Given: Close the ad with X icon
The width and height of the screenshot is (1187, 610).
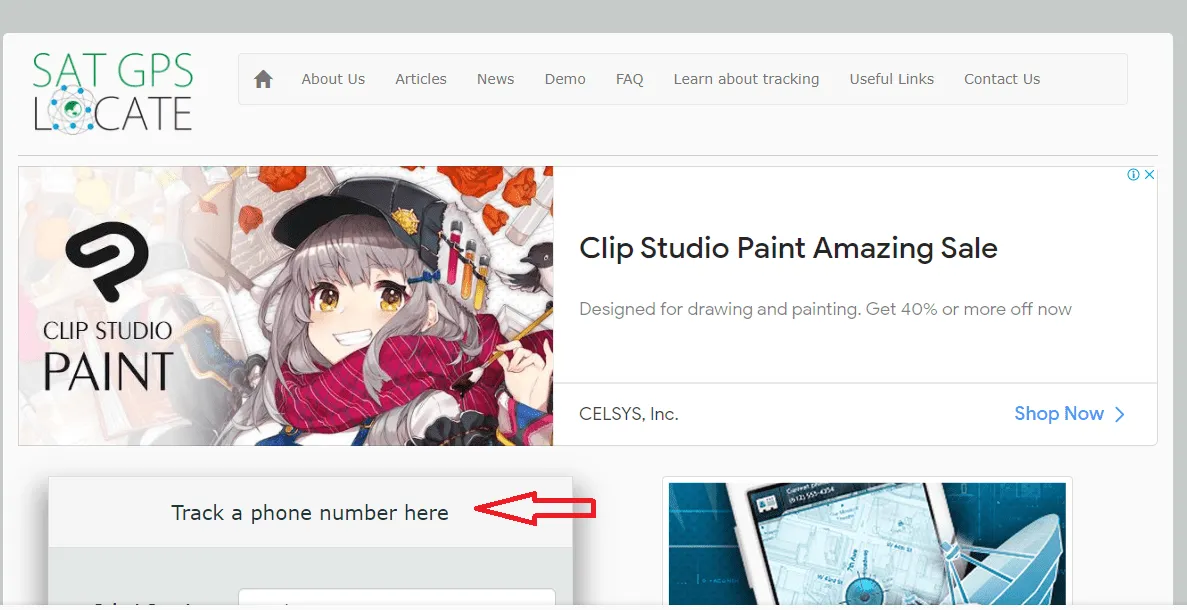Looking at the screenshot, I should pos(1149,175).
